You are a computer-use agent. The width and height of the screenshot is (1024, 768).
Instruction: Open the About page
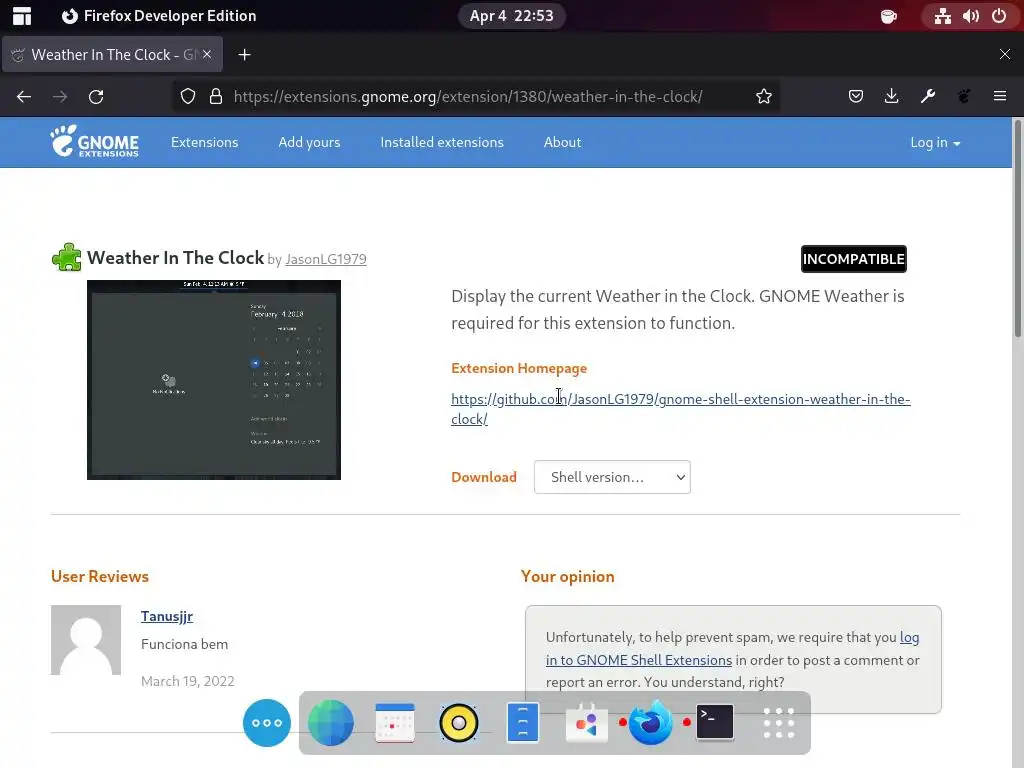tap(562, 142)
